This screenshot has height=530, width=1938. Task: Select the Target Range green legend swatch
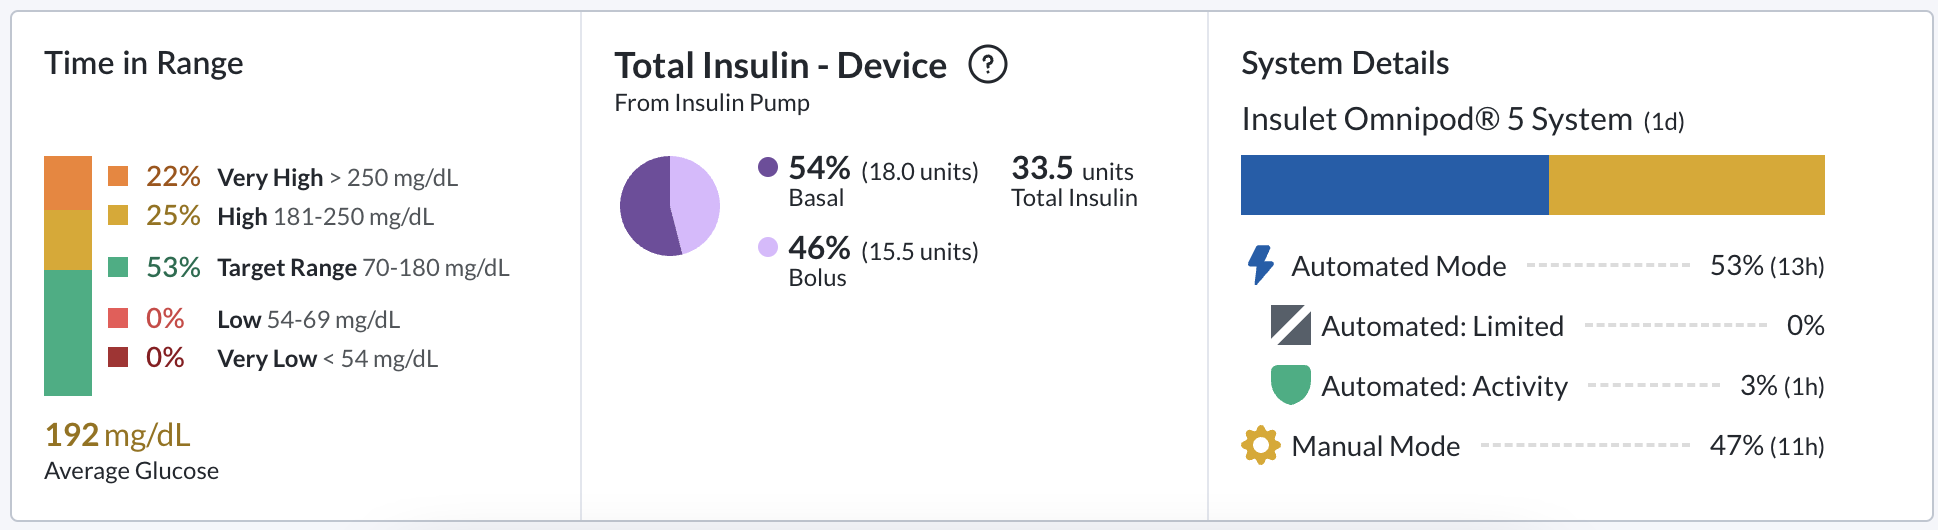click(118, 267)
